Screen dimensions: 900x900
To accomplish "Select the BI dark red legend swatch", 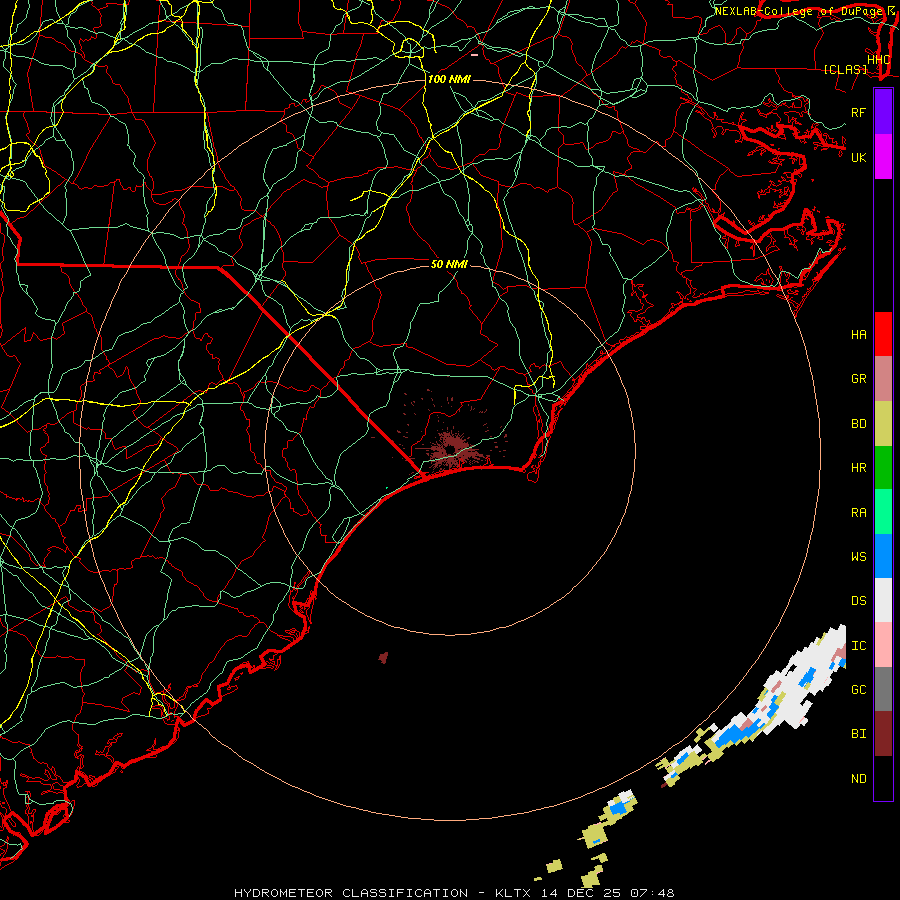I will pyautogui.click(x=883, y=734).
